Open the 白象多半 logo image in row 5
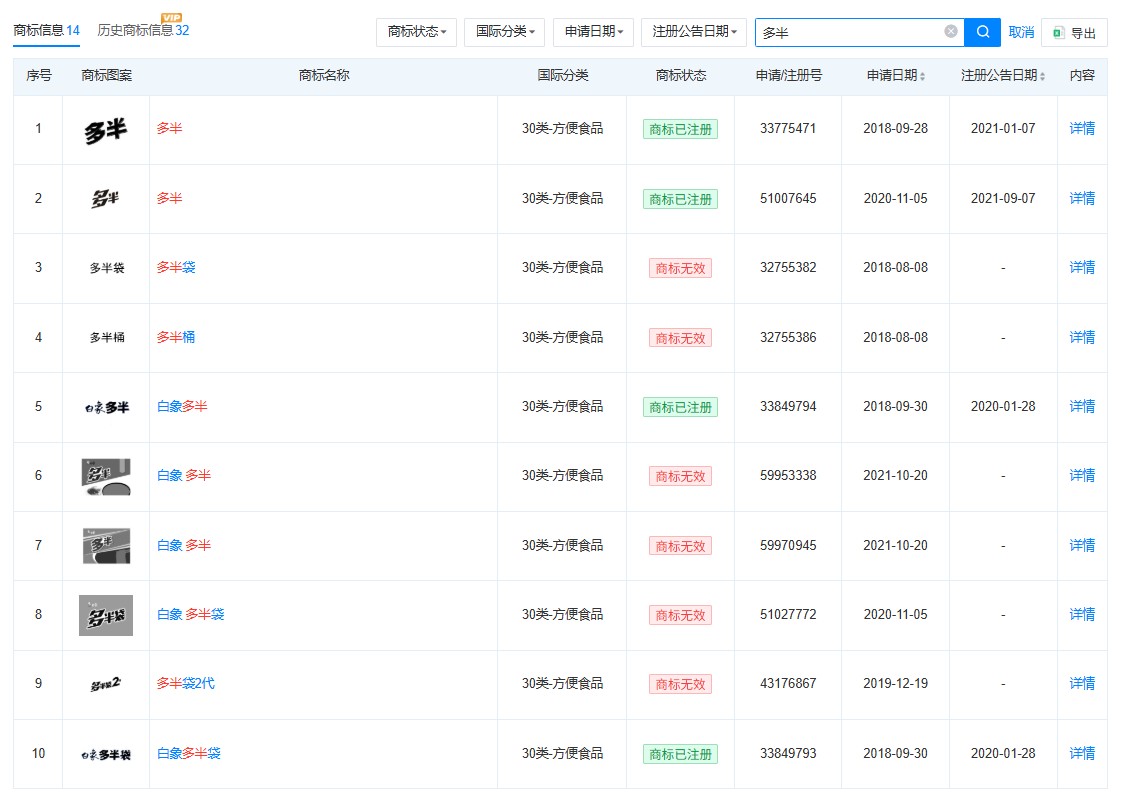The image size is (1122, 793). click(106, 407)
